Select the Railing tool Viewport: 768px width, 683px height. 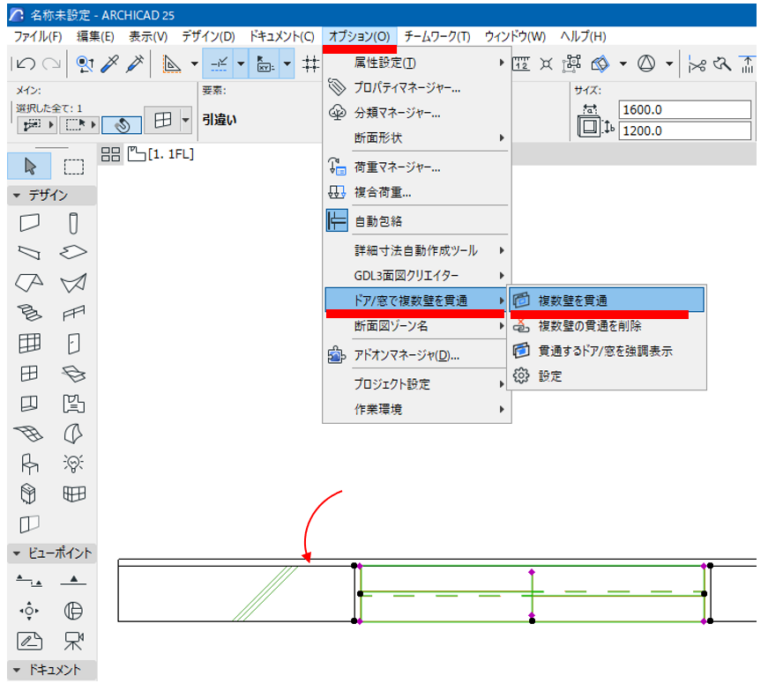[x=73, y=313]
